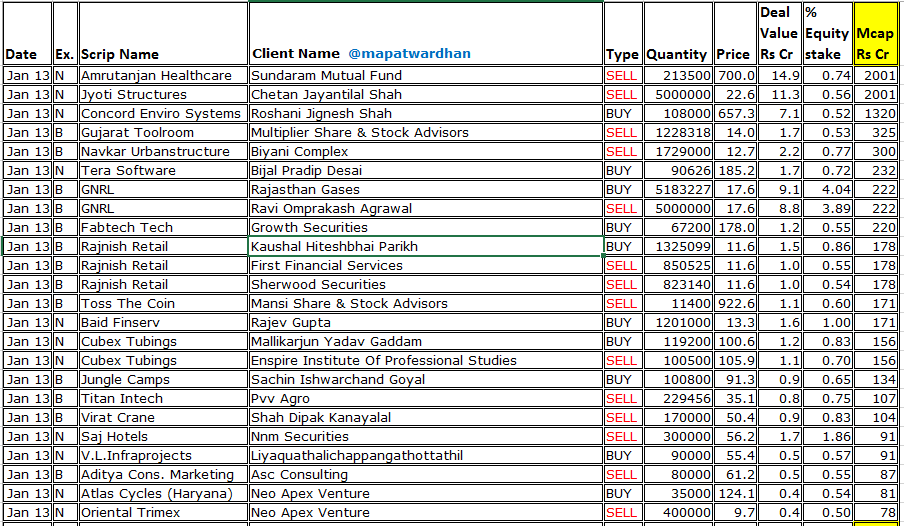
Task: Click the selected Kaushal Hiteshbhai Parikh cell
Action: click(x=425, y=247)
